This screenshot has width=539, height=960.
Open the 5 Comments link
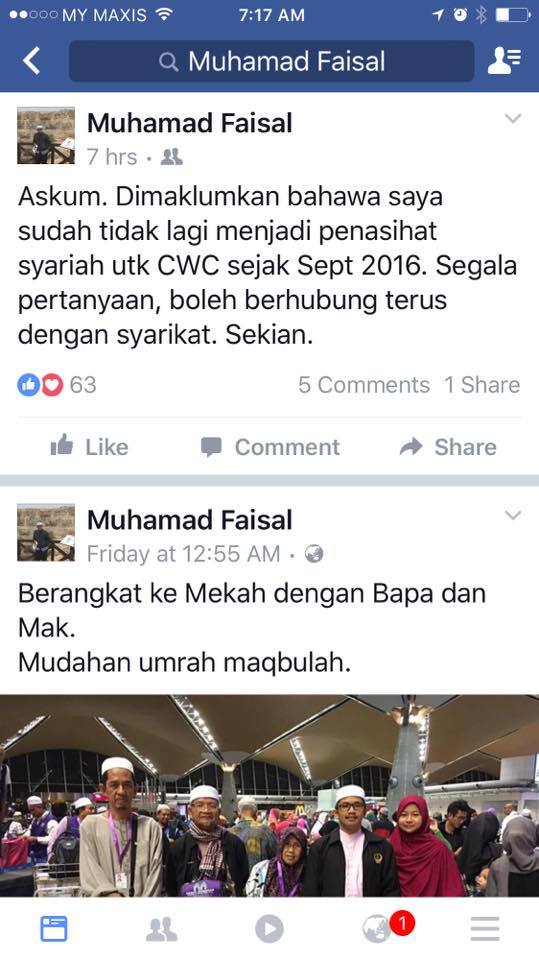364,384
